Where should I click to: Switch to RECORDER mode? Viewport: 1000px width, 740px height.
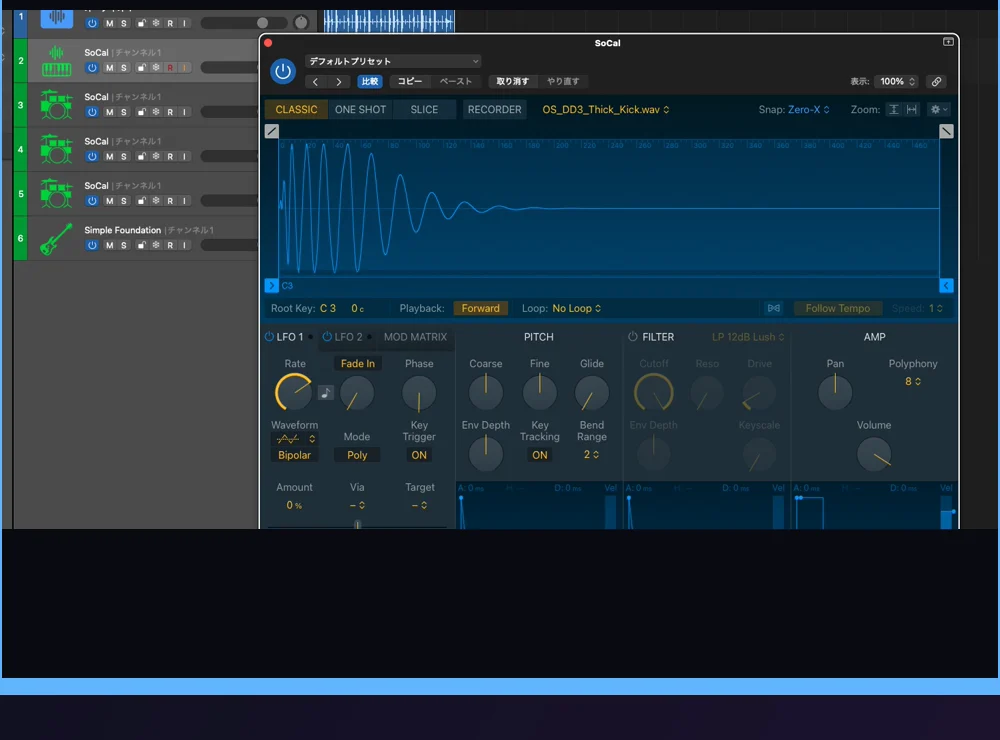tap(494, 110)
